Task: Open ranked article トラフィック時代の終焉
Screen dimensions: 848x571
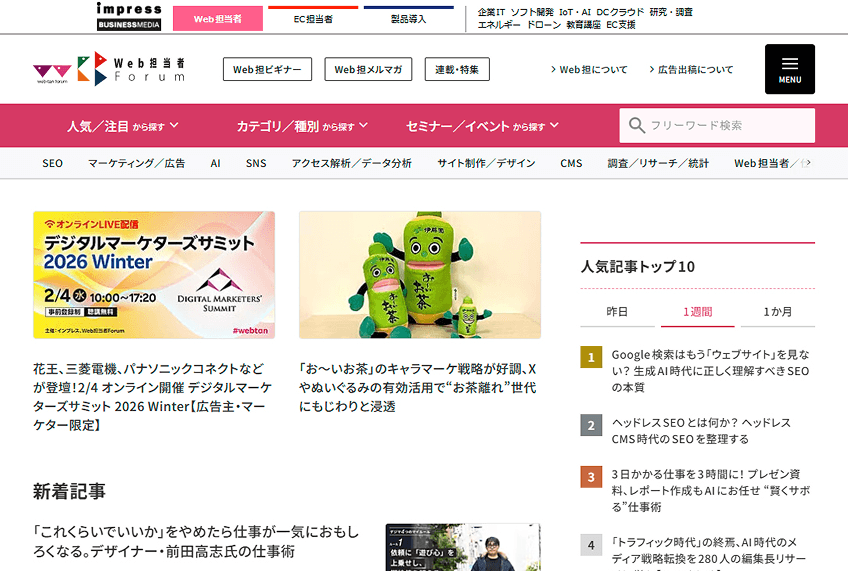Action: click(708, 553)
